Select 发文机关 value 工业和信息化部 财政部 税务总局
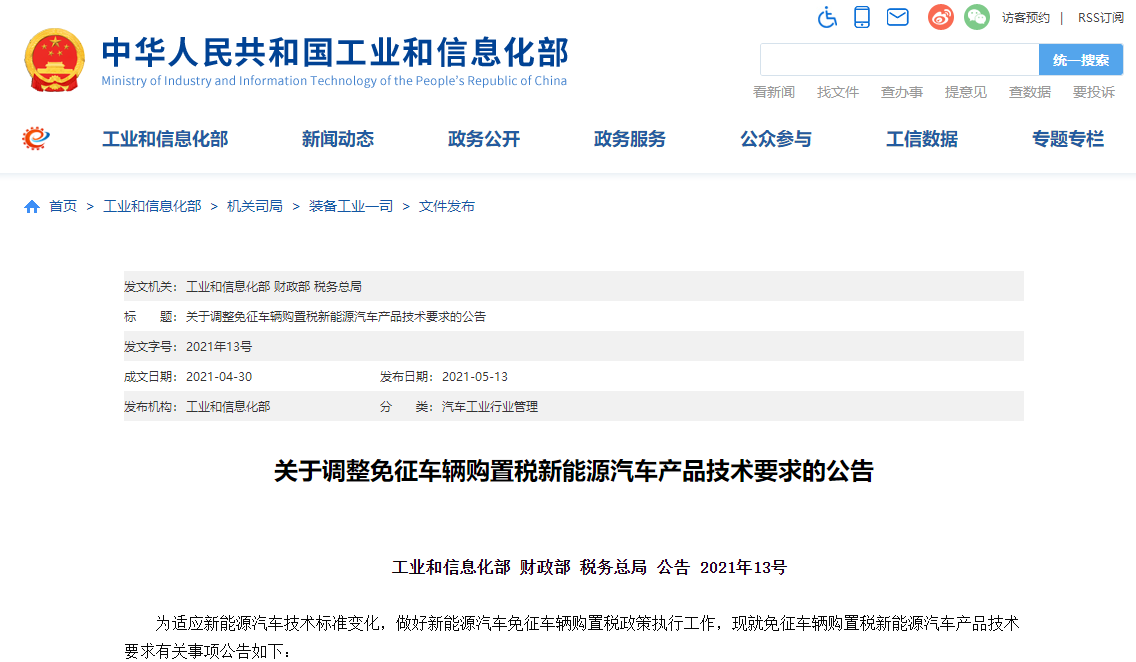1136x662 pixels. coord(274,287)
